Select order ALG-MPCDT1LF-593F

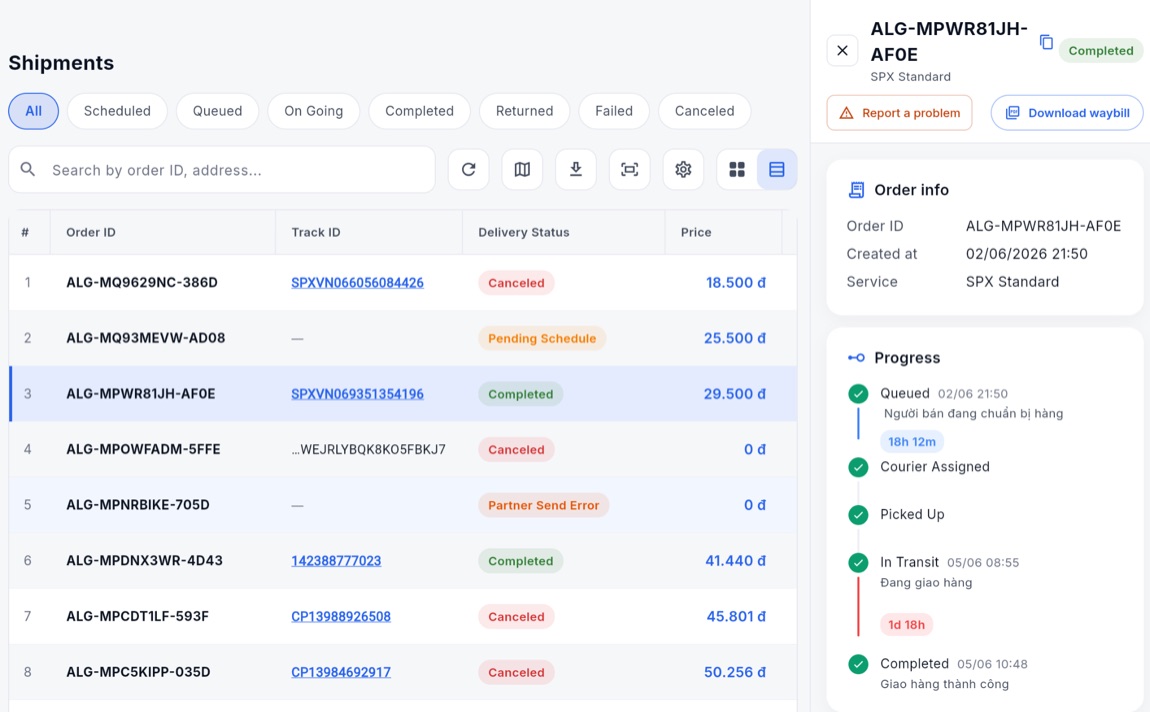point(137,617)
